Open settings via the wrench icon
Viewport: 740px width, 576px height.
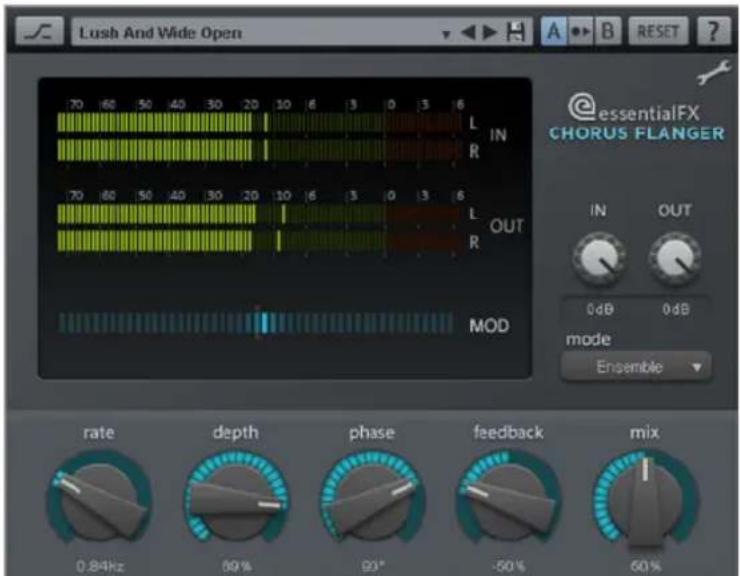coord(713,73)
